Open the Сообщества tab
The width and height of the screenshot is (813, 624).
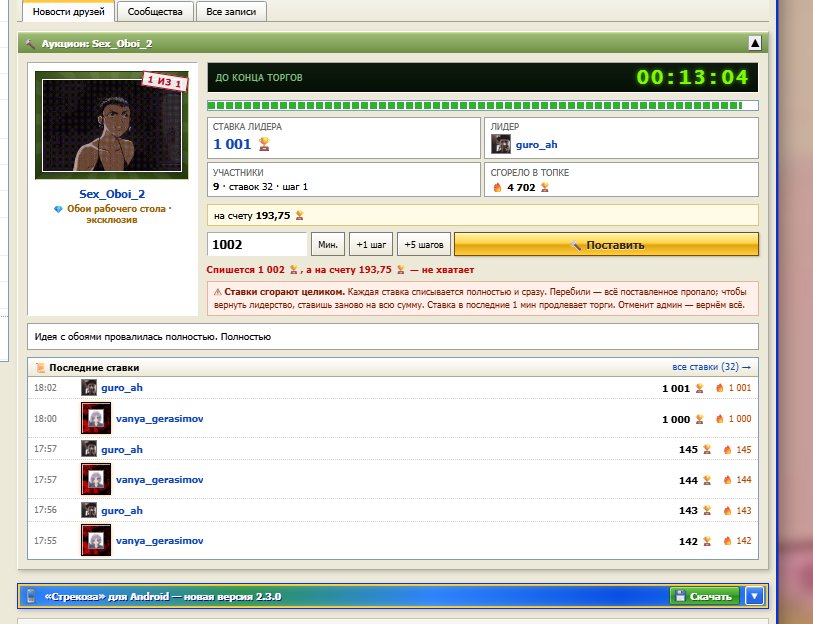click(155, 11)
